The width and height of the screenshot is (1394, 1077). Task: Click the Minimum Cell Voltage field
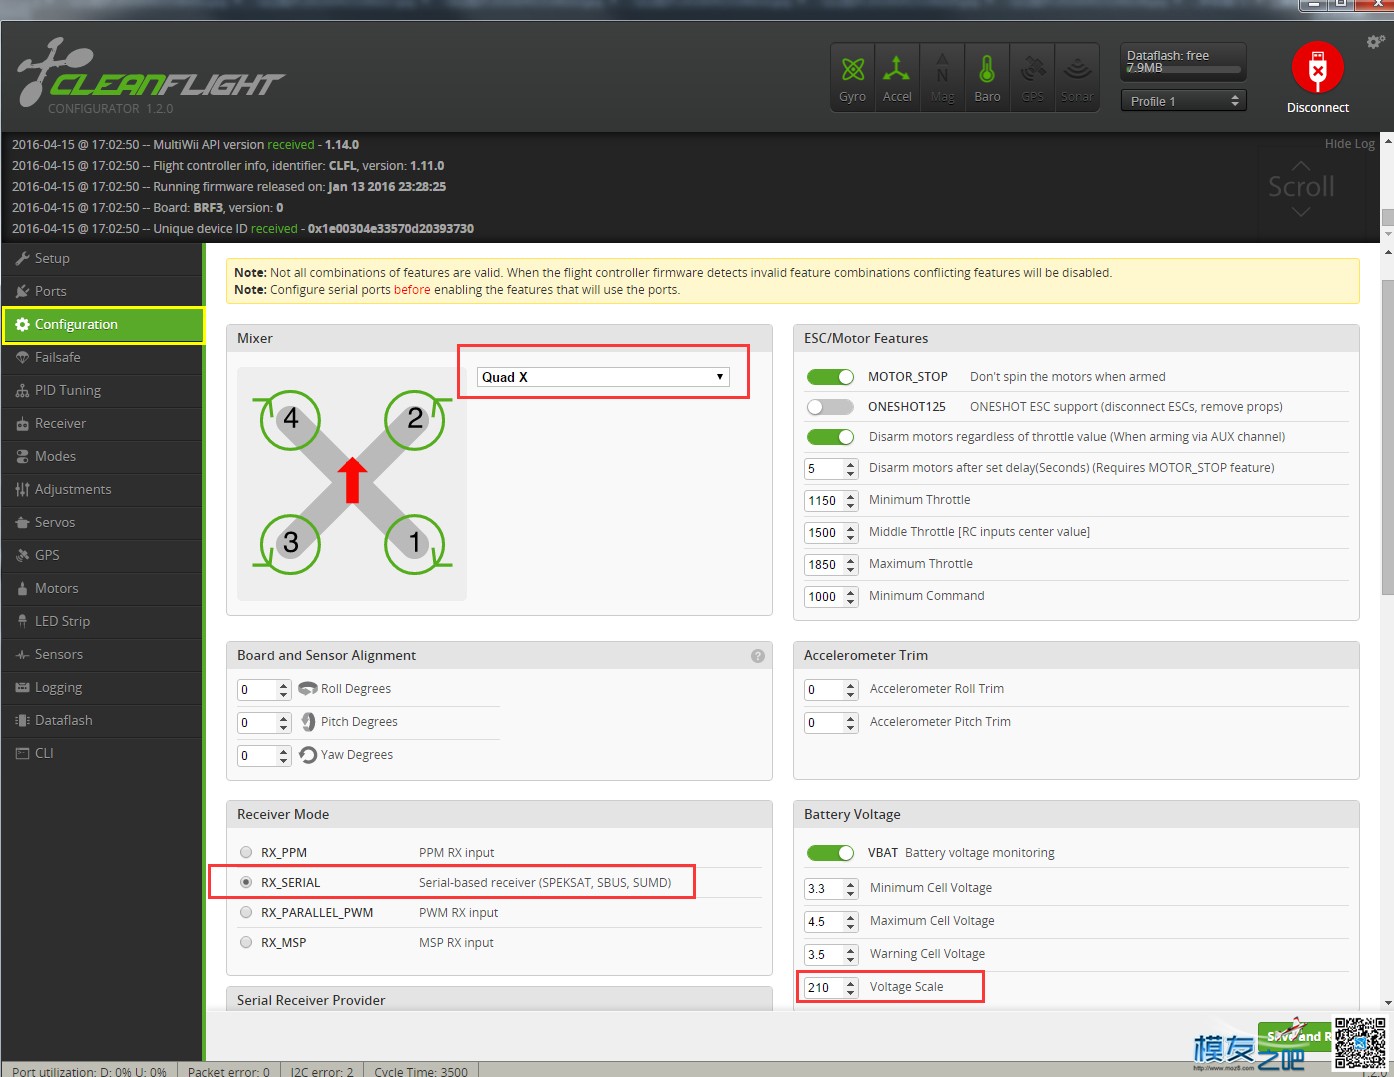831,888
